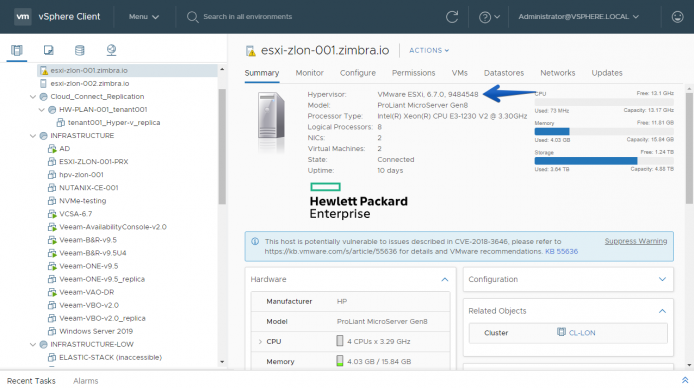Open the ACTIONS dropdown for host
Viewport: 694px width, 388px height.
429,50
